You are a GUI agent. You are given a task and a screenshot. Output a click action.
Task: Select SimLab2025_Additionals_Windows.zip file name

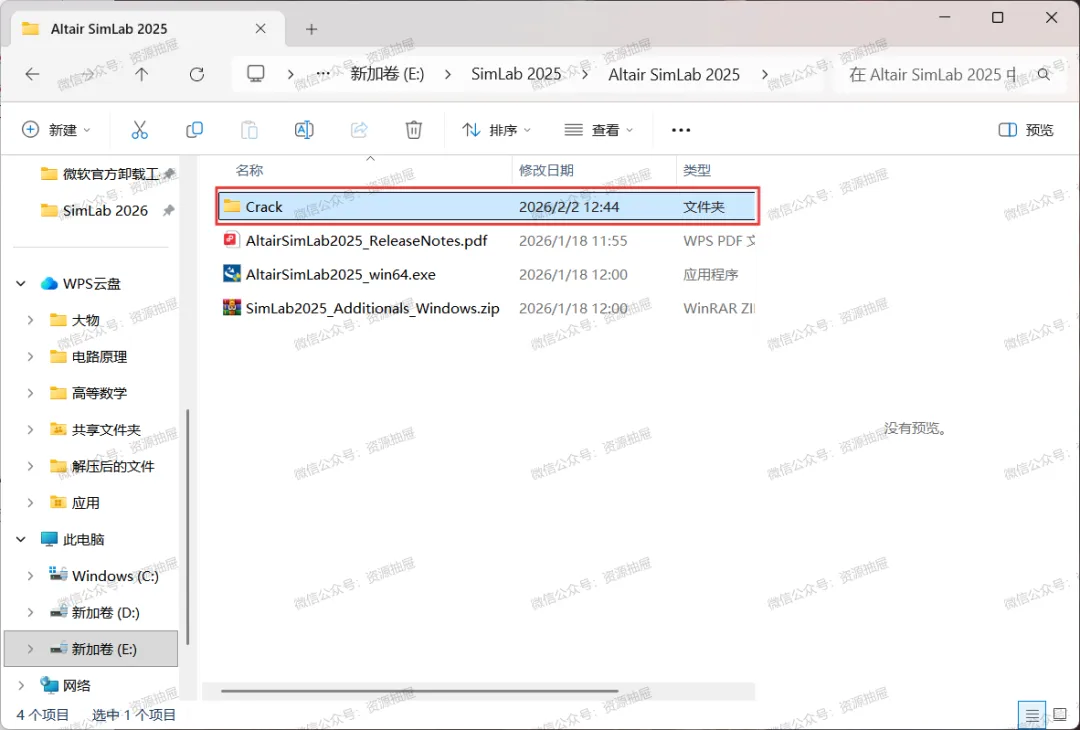coord(373,308)
